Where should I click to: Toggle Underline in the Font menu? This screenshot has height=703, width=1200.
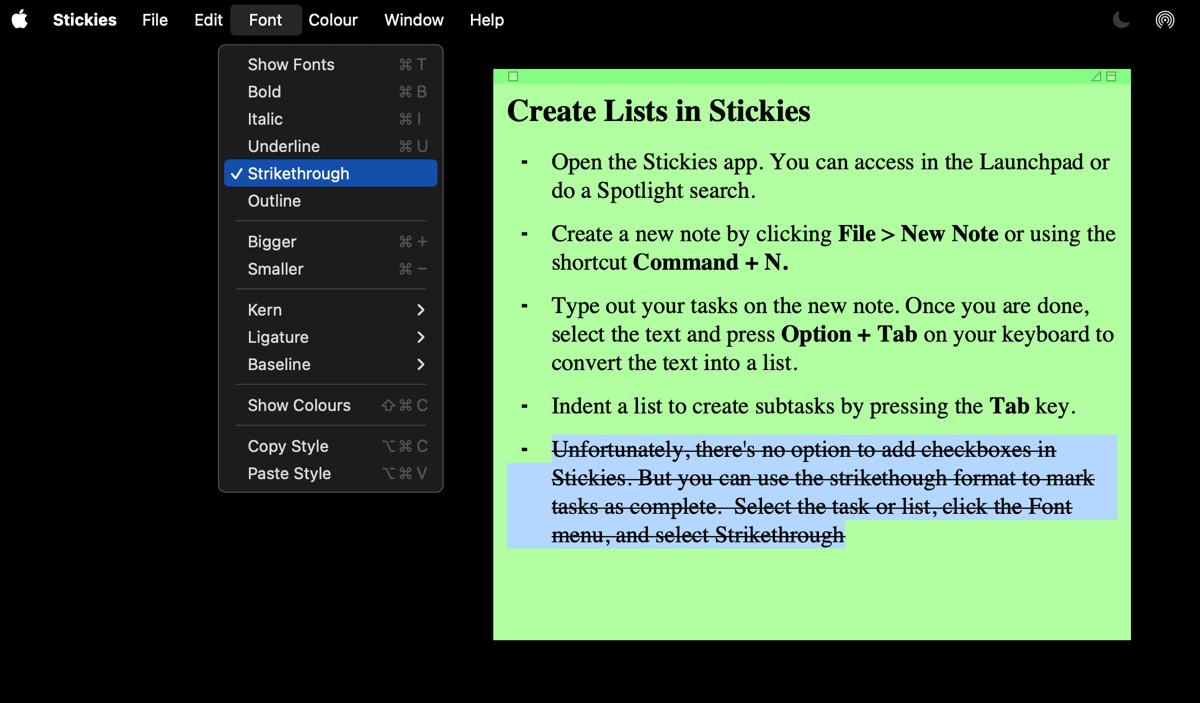pyautogui.click(x=331, y=146)
